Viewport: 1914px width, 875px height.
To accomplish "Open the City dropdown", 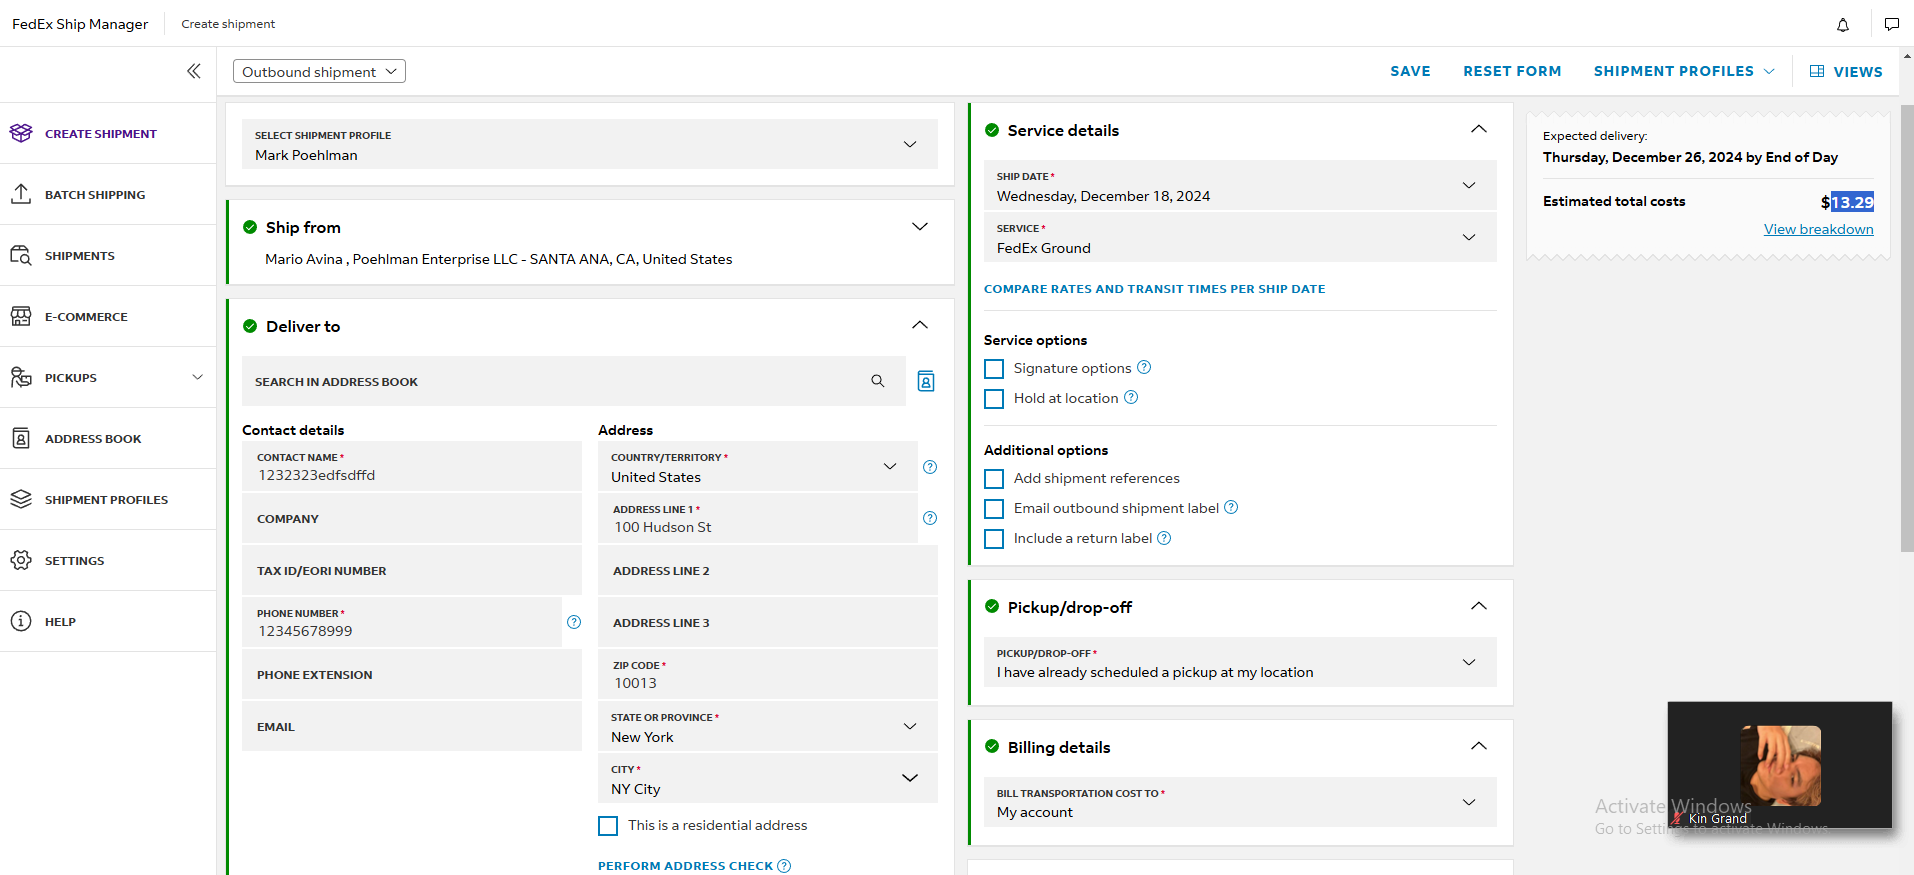I will tap(768, 779).
